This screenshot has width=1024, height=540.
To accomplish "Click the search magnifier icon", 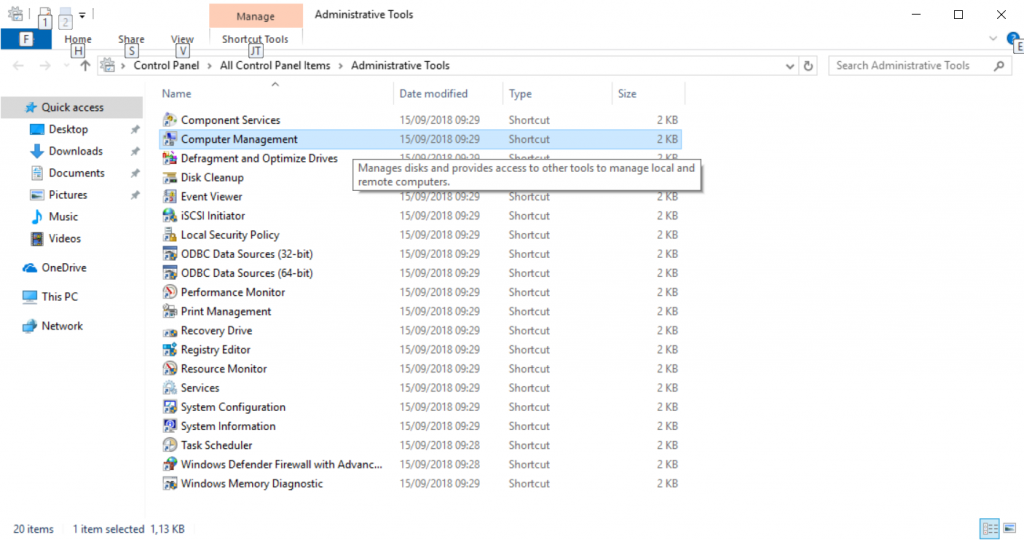I will pos(999,65).
